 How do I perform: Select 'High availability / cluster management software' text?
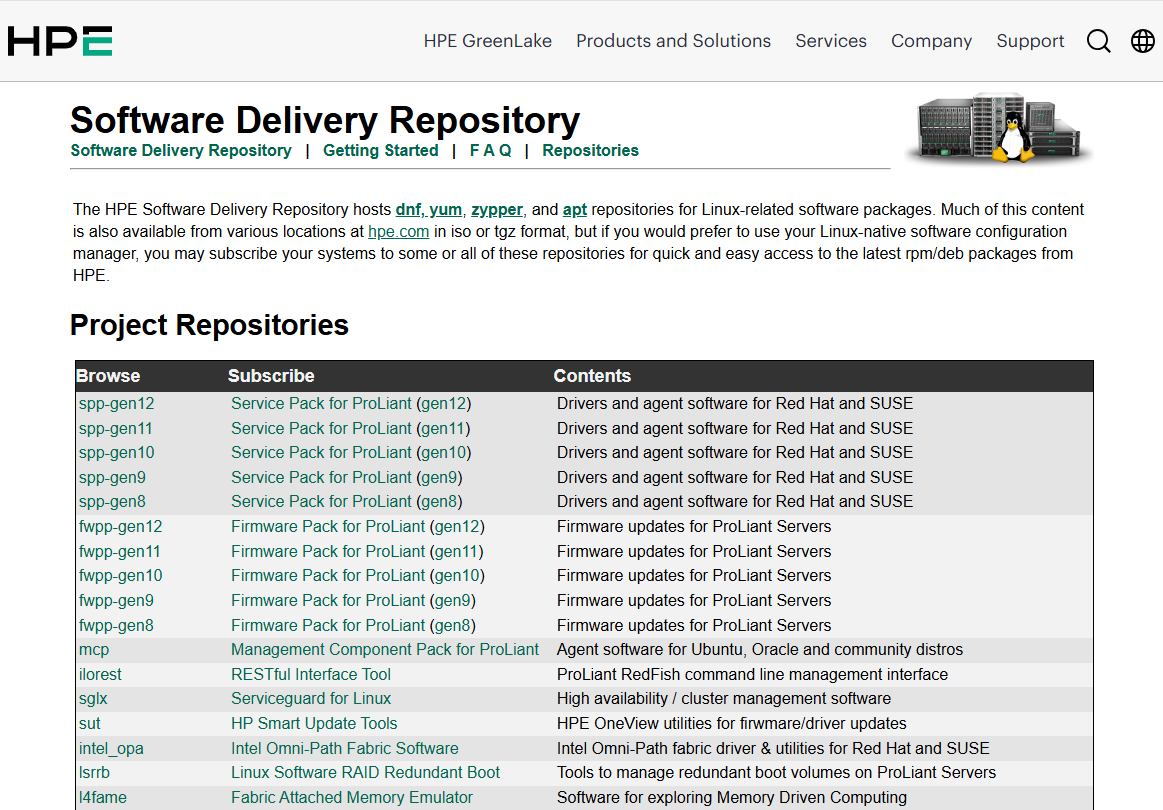pos(724,699)
